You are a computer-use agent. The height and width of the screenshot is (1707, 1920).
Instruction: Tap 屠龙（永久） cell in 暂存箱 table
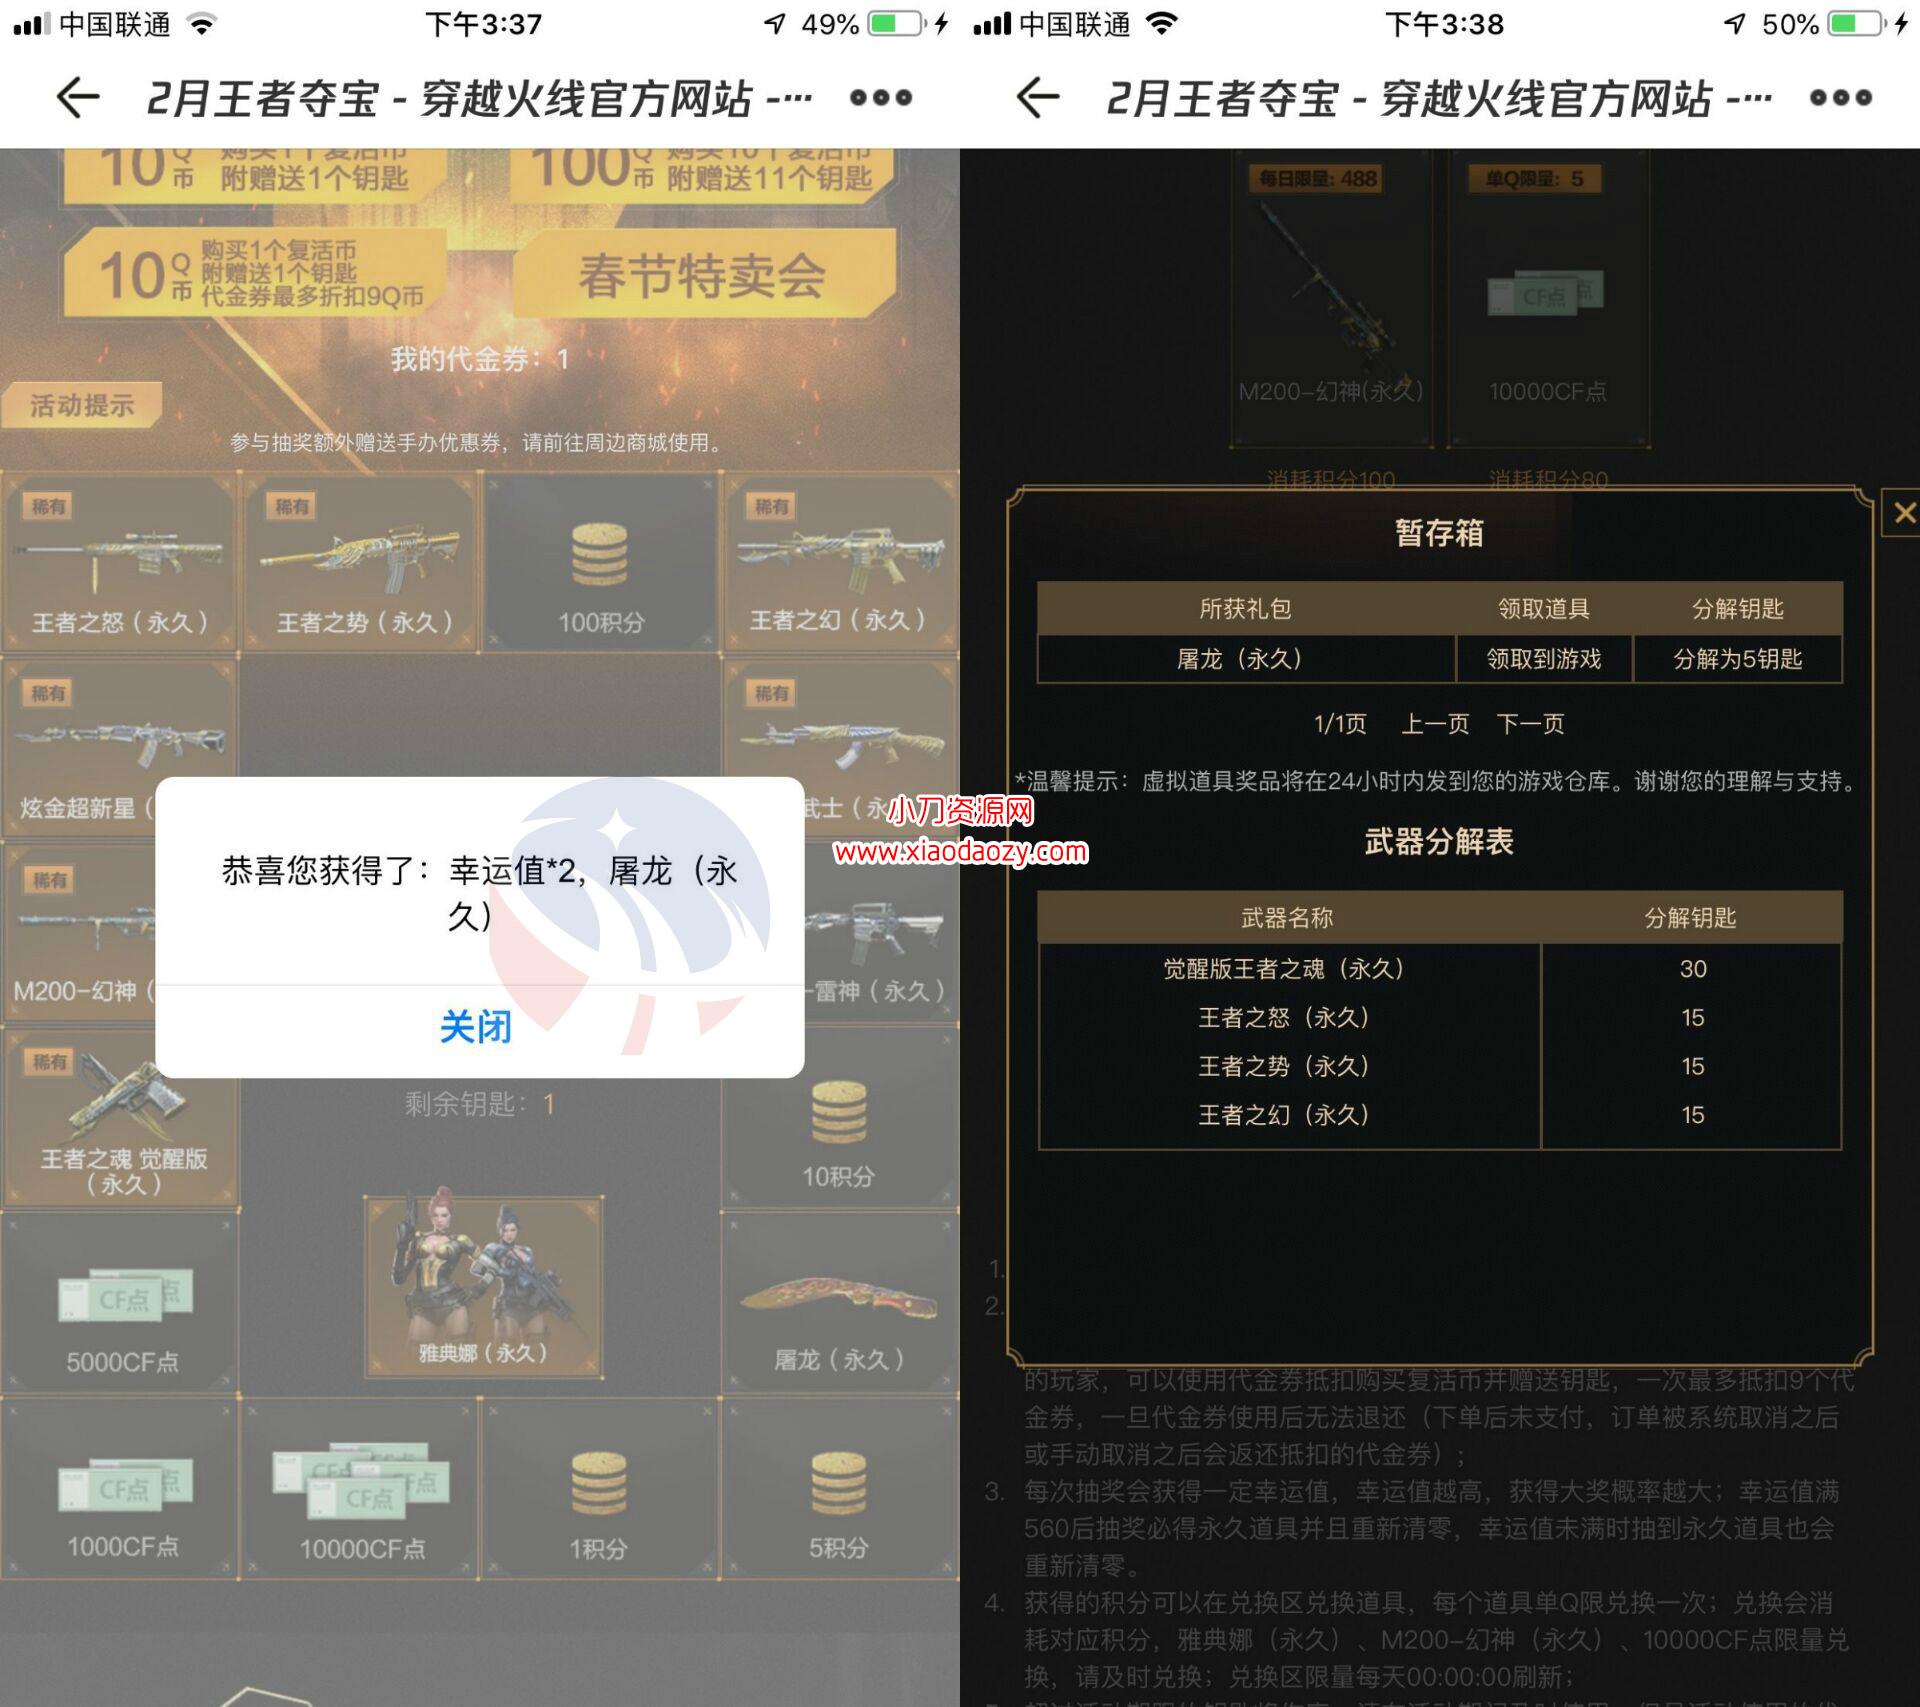coord(1246,659)
